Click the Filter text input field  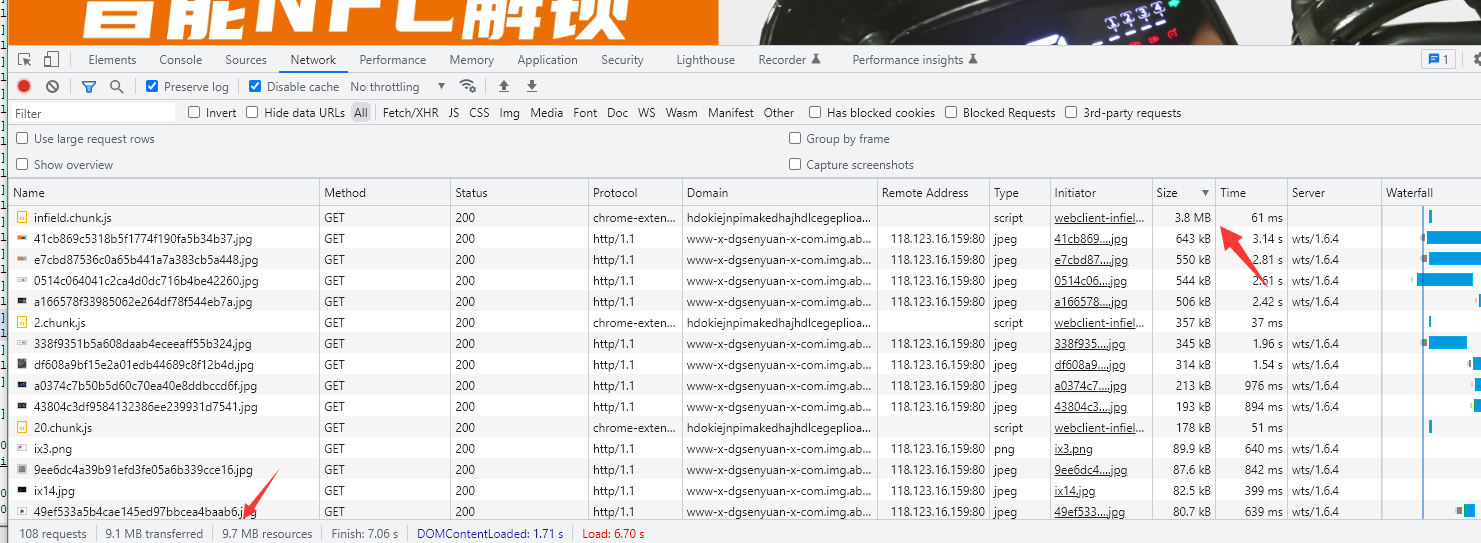[93, 113]
